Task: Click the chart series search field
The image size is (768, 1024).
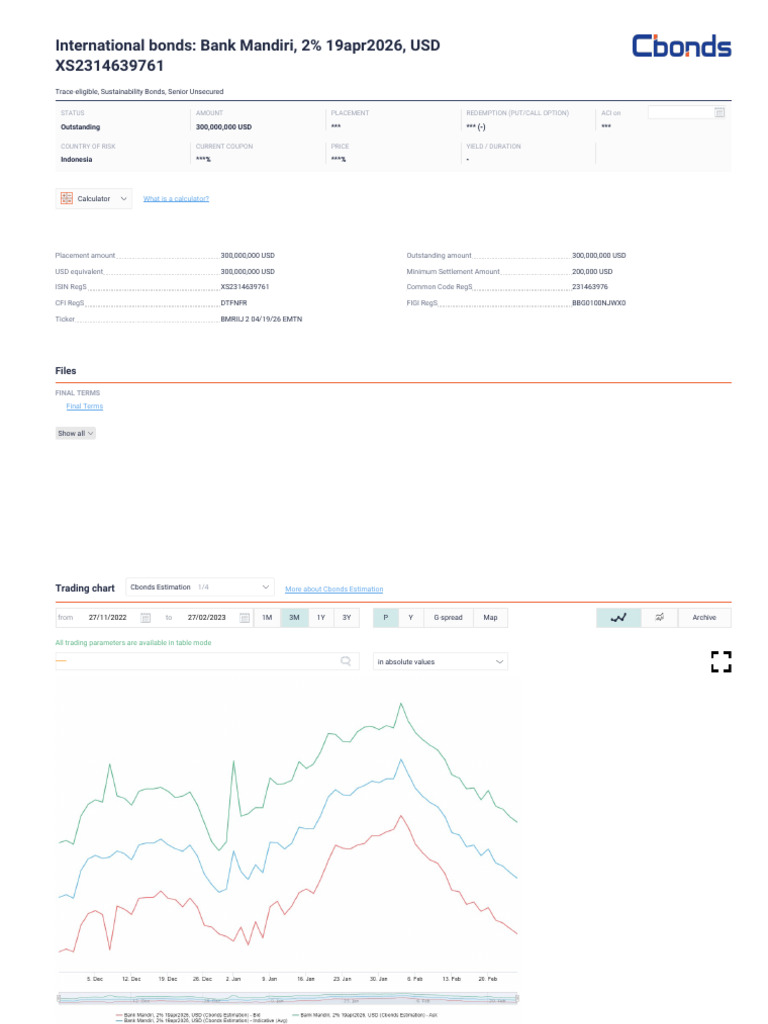Action: click(207, 662)
